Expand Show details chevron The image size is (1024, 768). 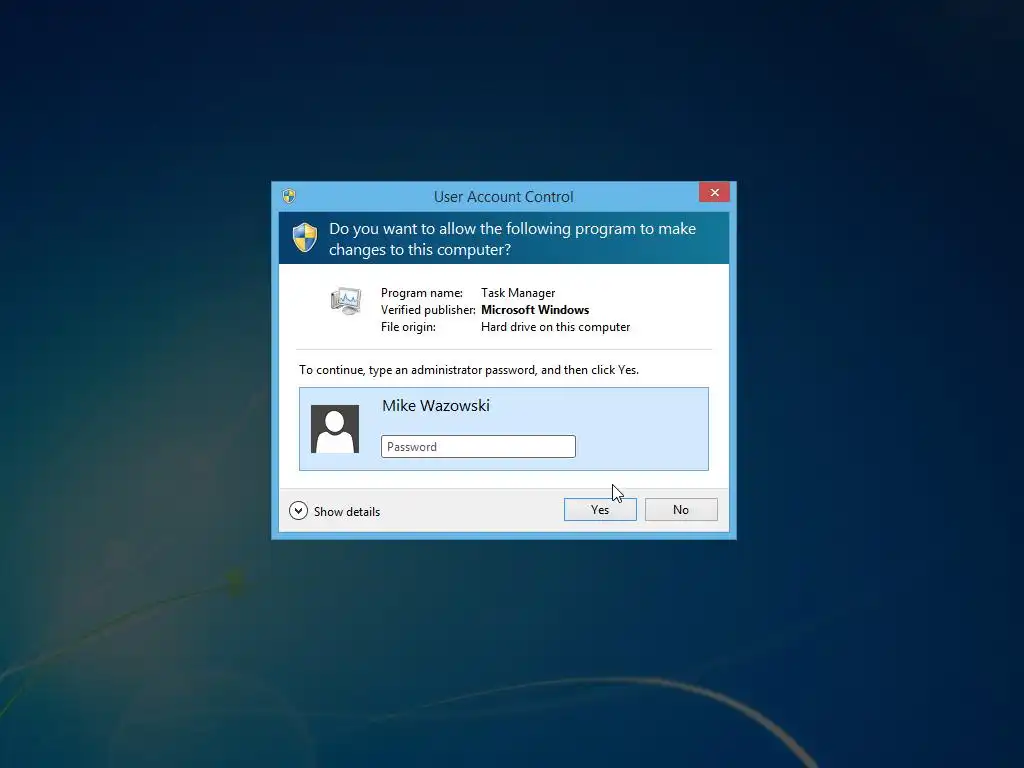(298, 511)
